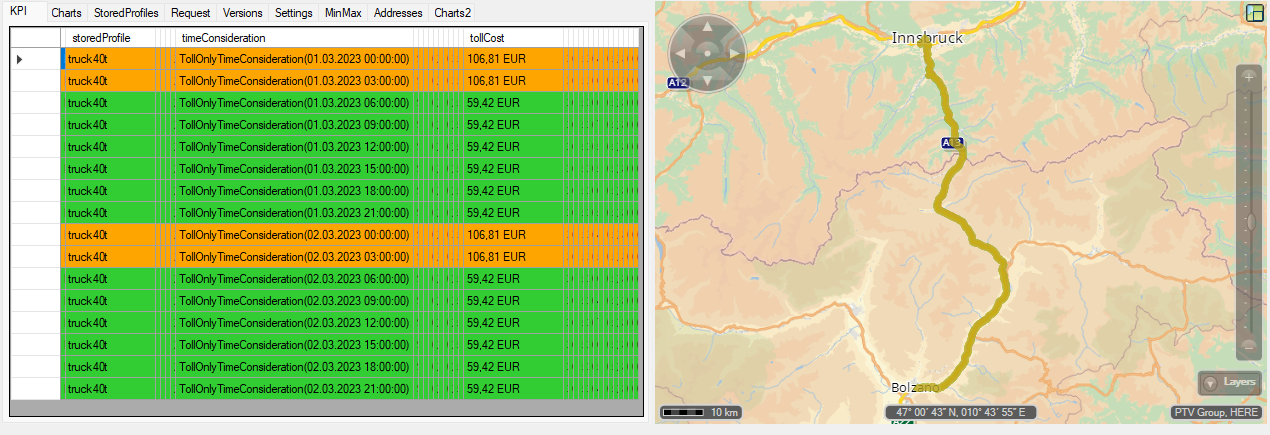Go to the Addresses tab
Viewport: 1270px width, 435px height.
click(x=399, y=13)
